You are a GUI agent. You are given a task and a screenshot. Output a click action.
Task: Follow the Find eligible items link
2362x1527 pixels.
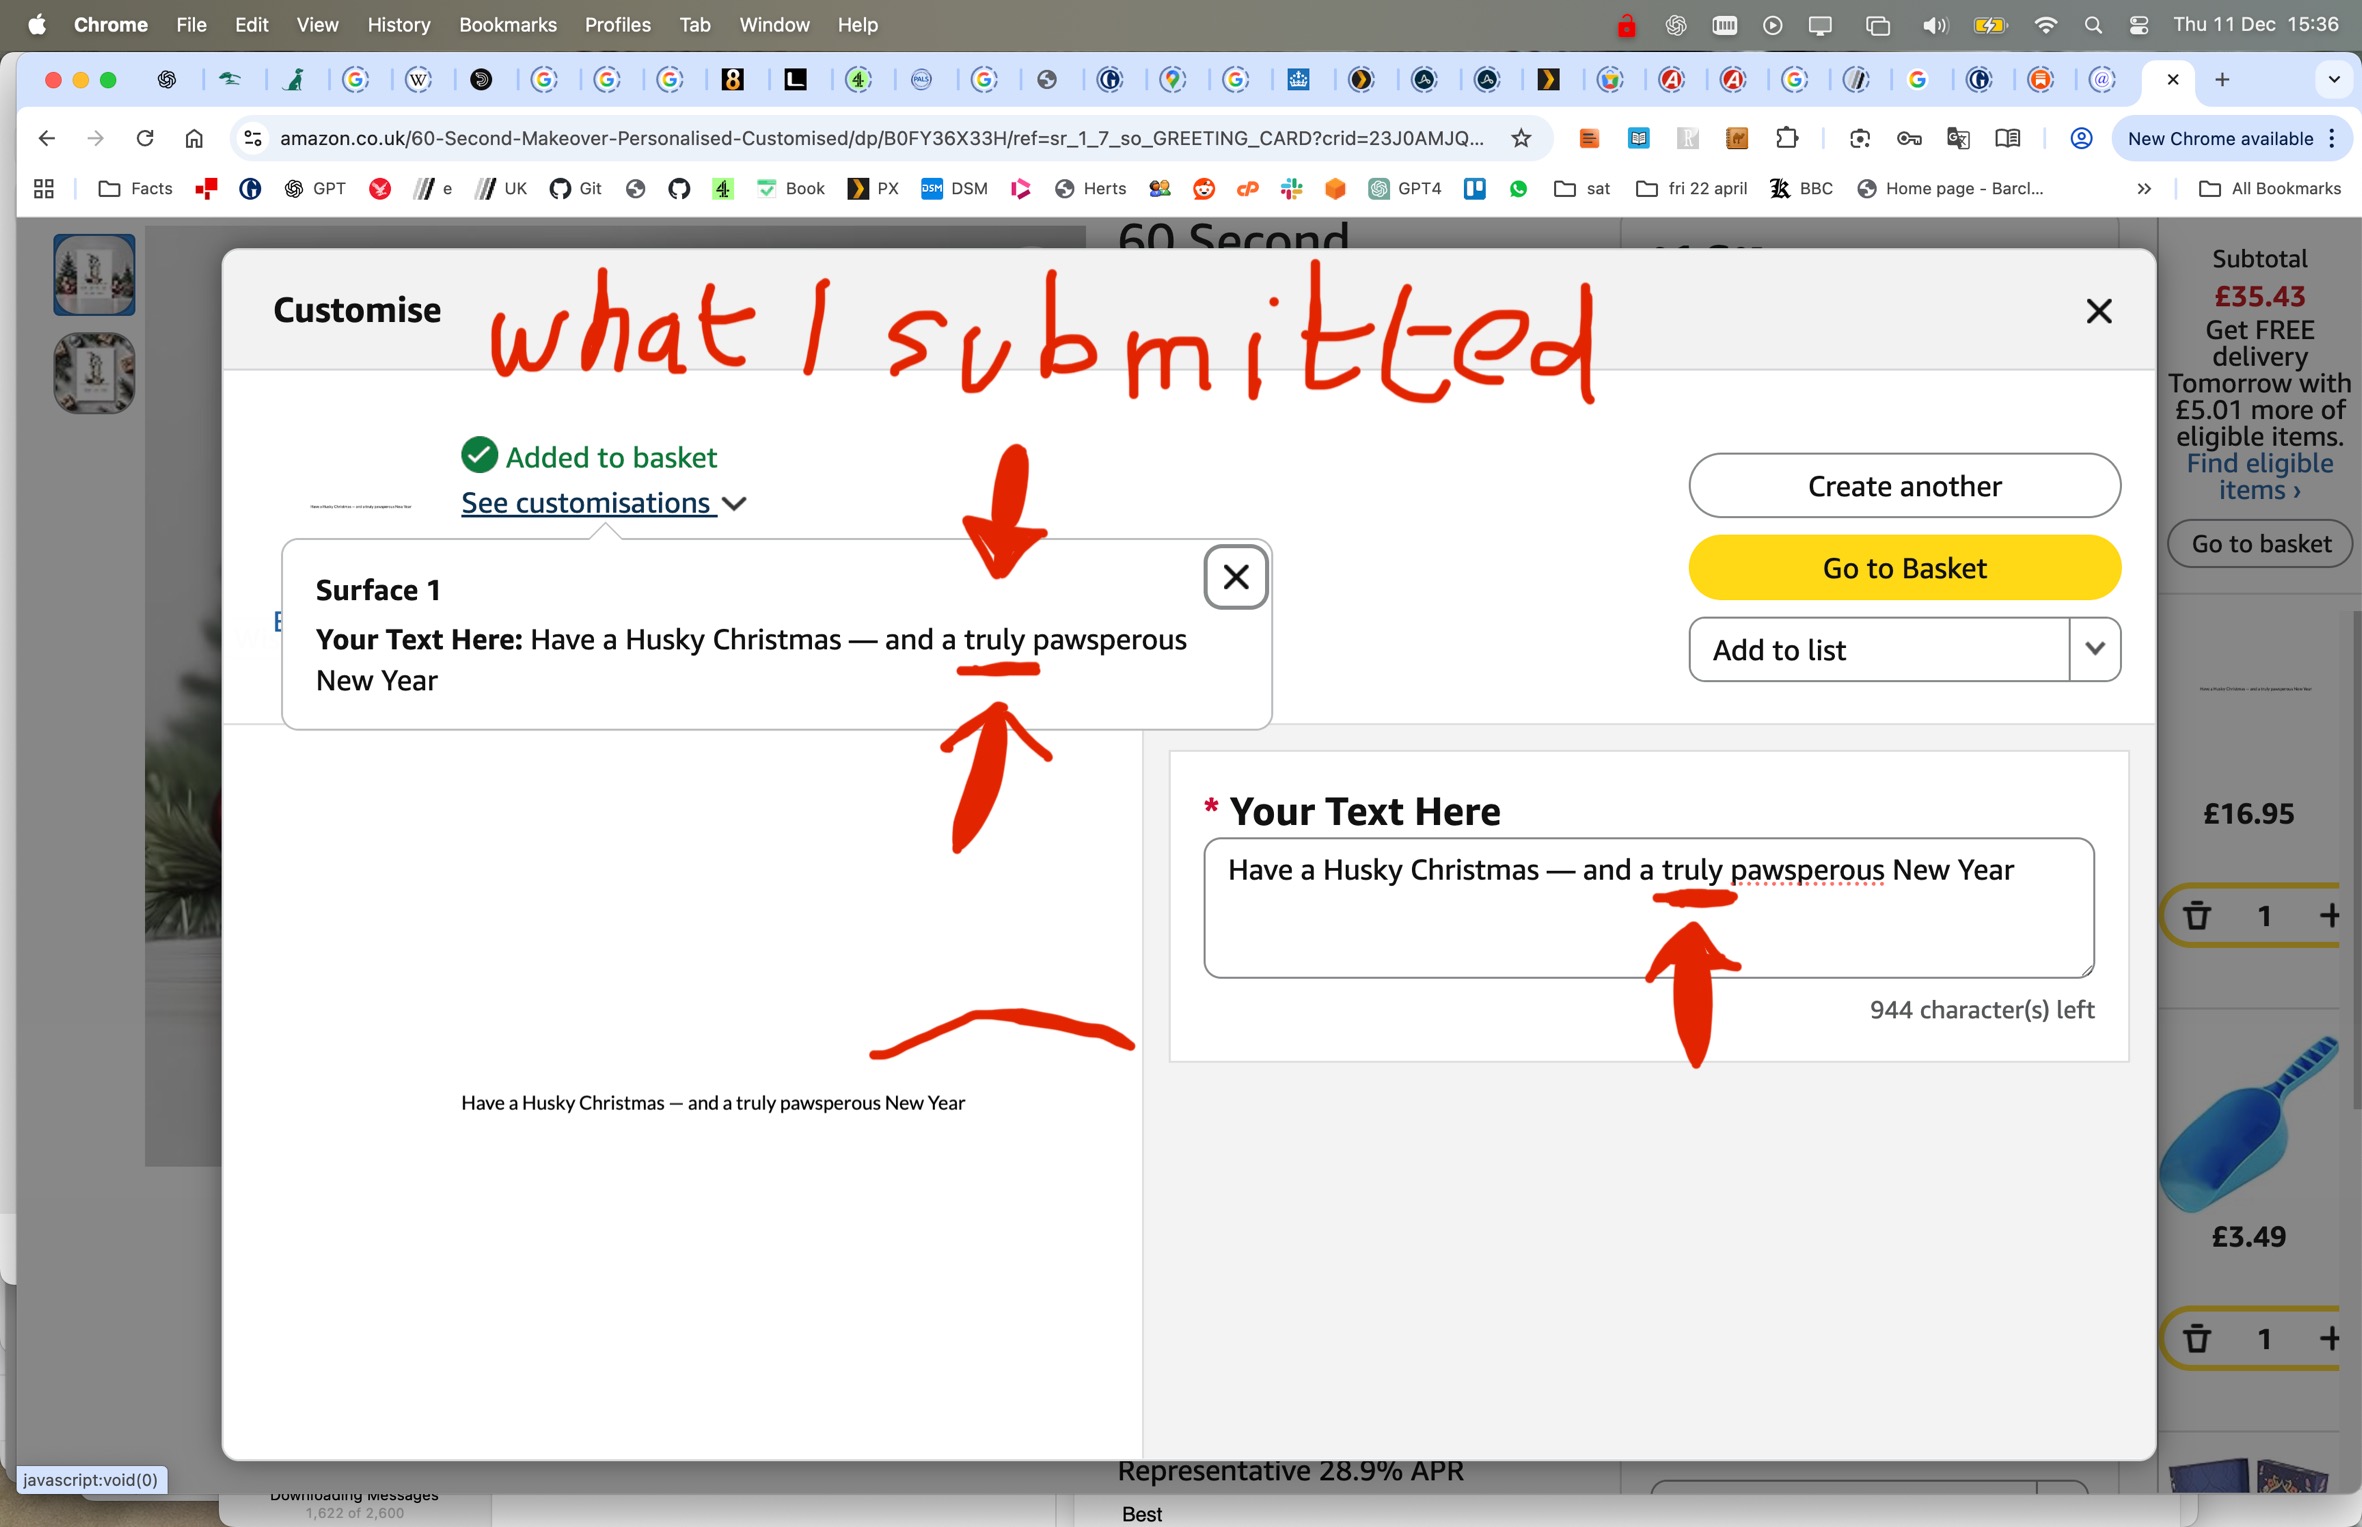pos(2259,476)
